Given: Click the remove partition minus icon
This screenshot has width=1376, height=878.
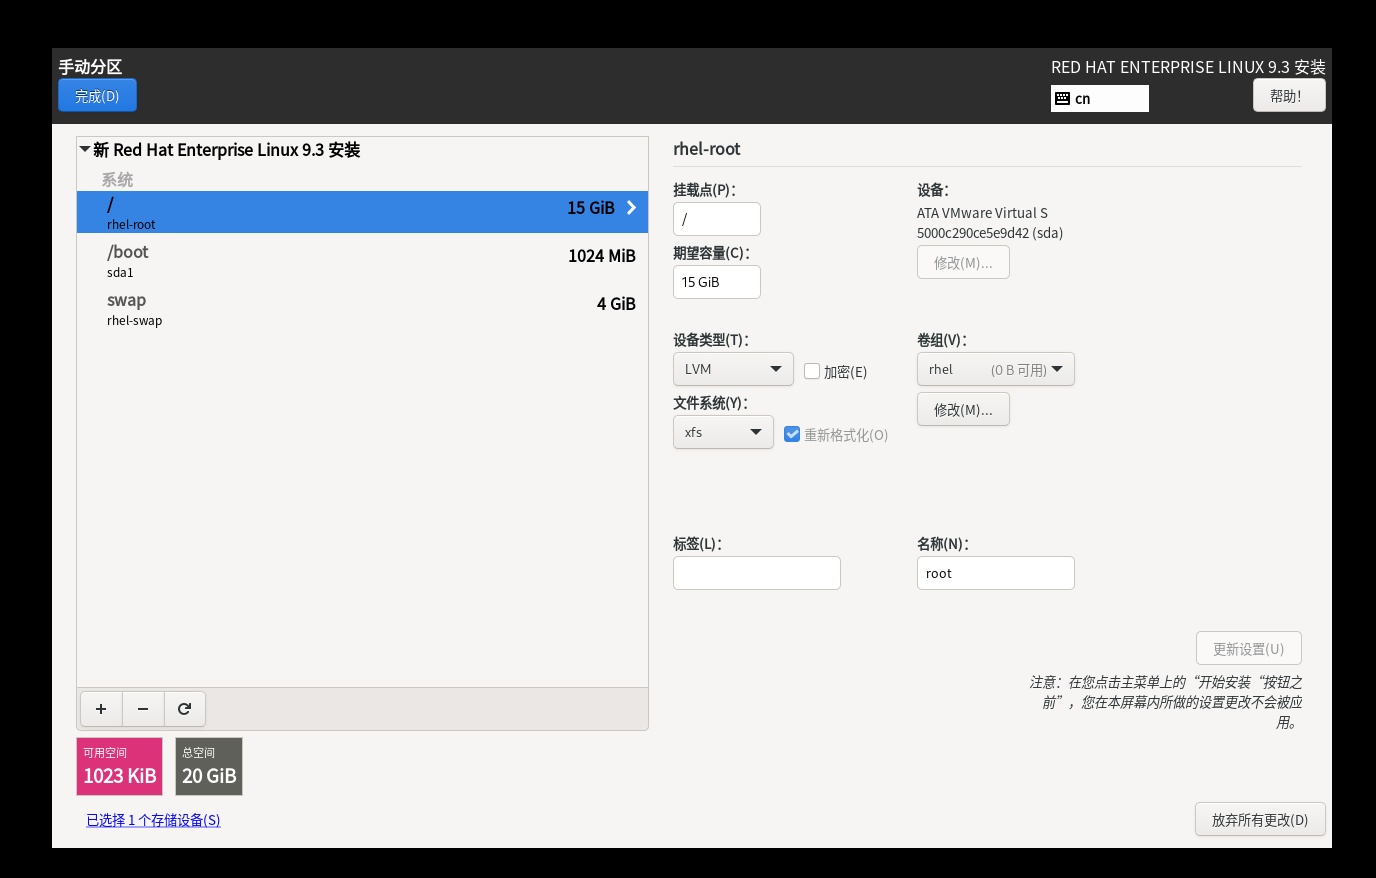Looking at the screenshot, I should click(x=143, y=709).
